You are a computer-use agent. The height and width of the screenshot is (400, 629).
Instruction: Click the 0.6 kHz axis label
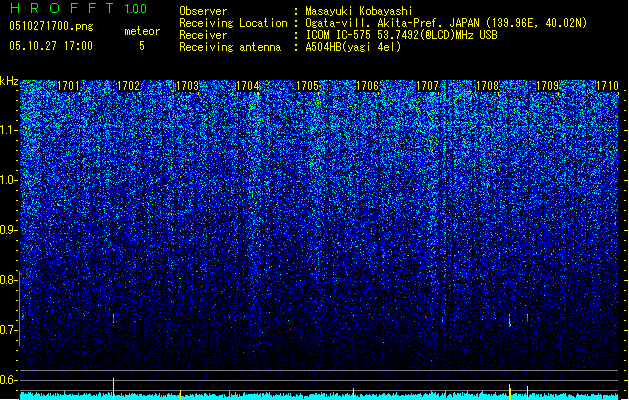tap(8, 380)
